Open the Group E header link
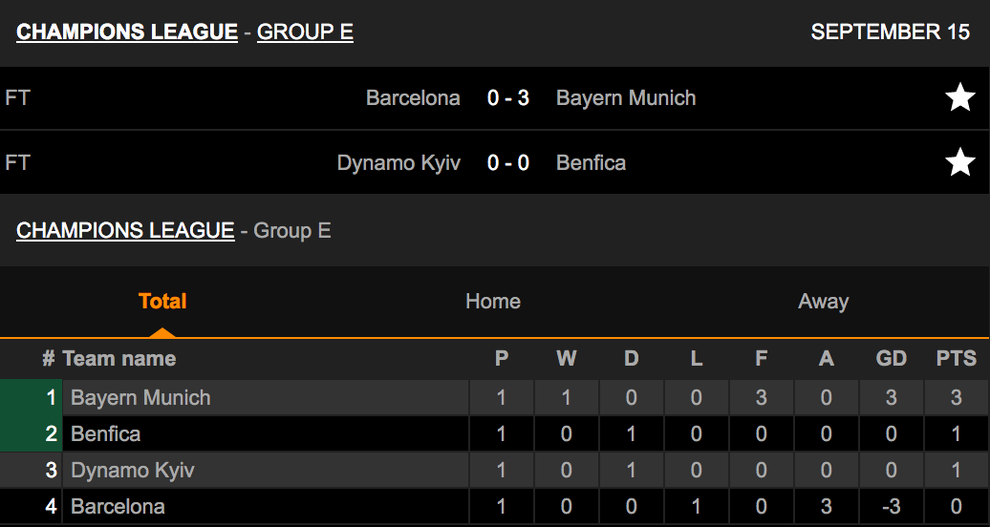Screen dimensions: 990x527 tap(305, 32)
